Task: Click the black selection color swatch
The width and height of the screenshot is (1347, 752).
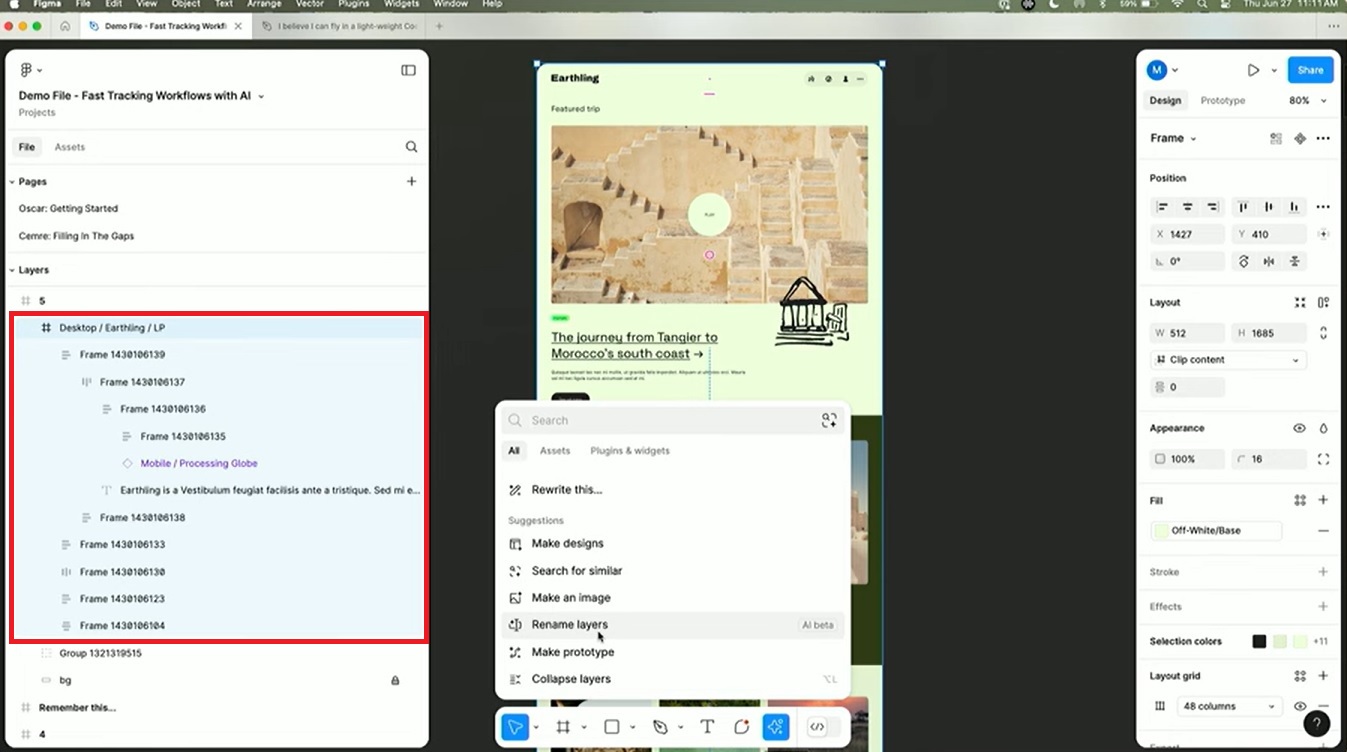Action: coord(1260,641)
